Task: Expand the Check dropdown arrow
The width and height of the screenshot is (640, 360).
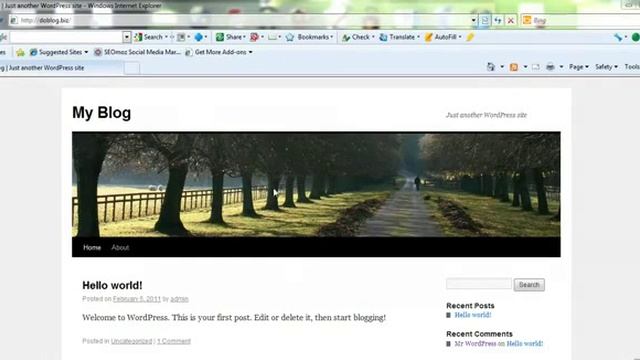Action: tap(373, 37)
